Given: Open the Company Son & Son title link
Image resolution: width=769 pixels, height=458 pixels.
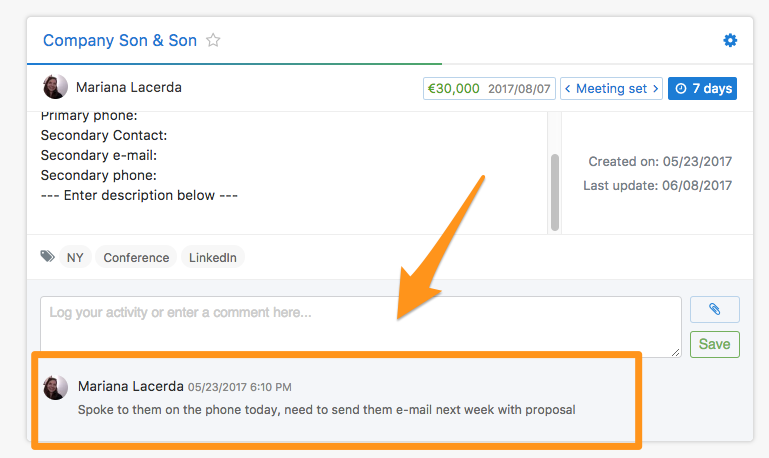Looking at the screenshot, I should coord(119,41).
